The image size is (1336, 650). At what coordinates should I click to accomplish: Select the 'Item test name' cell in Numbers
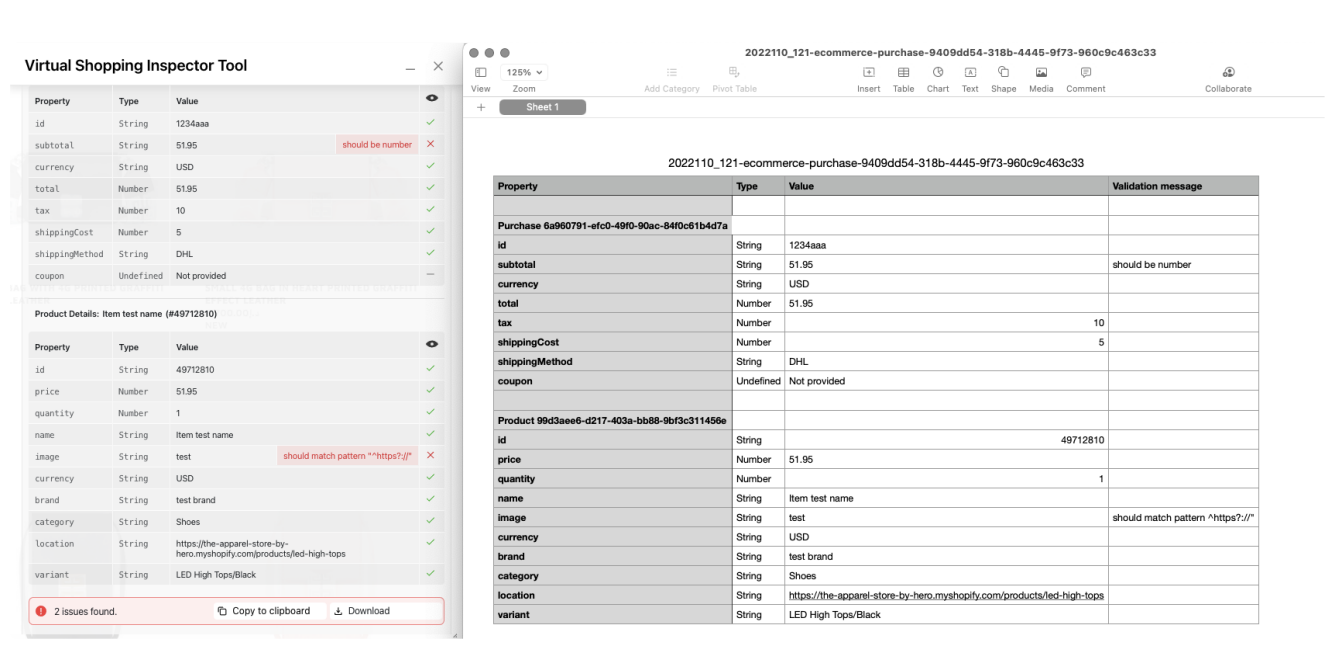pos(946,498)
